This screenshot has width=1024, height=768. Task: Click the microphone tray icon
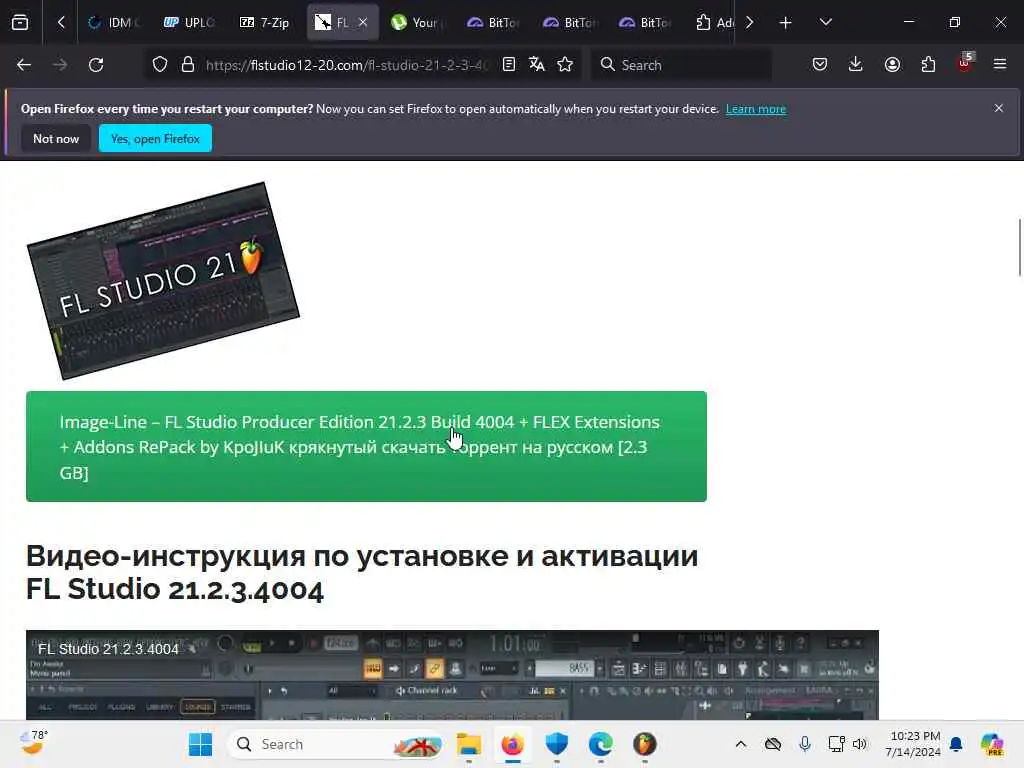point(805,744)
